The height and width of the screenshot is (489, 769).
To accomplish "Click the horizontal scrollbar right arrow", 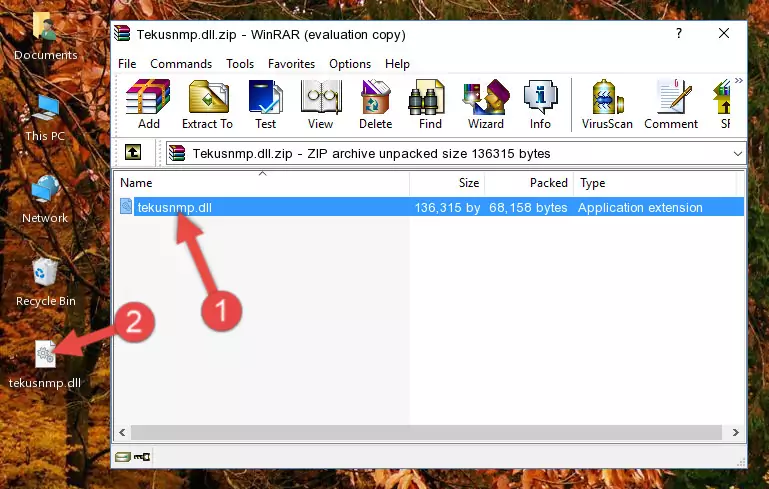I will coord(735,433).
